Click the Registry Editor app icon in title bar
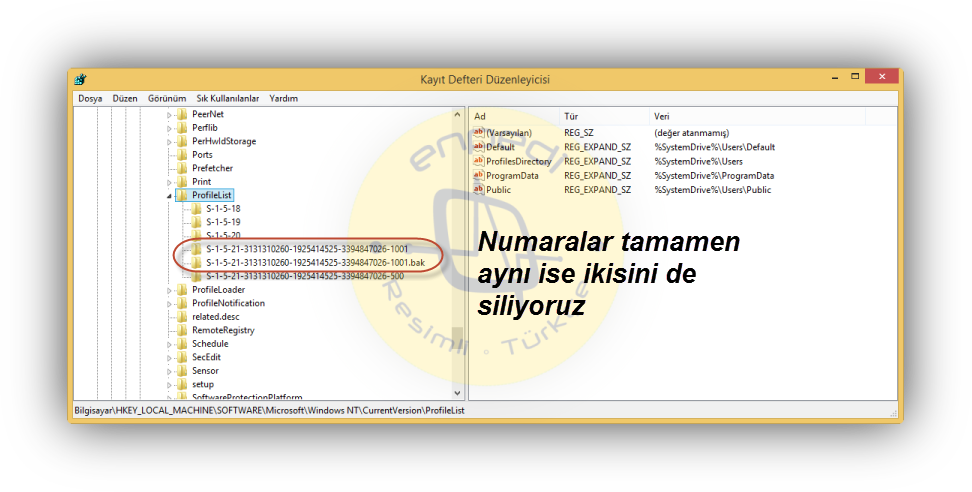Image resolution: width=972 pixels, height=492 pixels. point(80,79)
